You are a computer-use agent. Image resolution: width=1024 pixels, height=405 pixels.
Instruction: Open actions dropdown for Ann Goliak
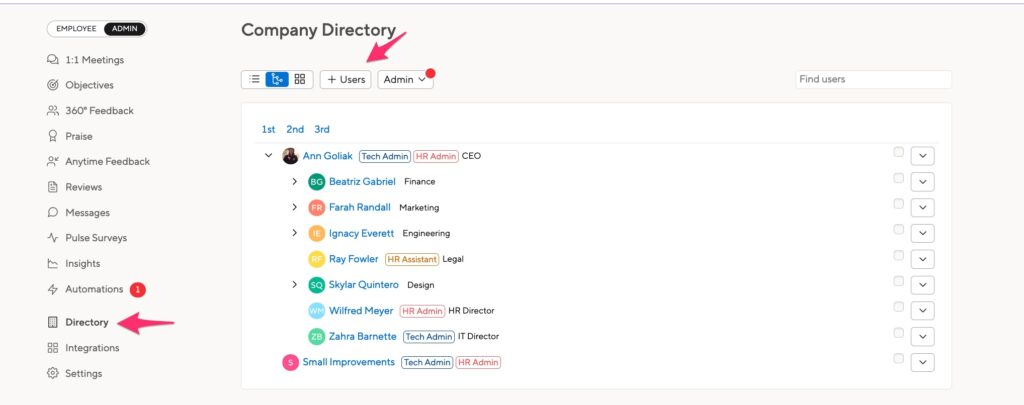click(922, 156)
